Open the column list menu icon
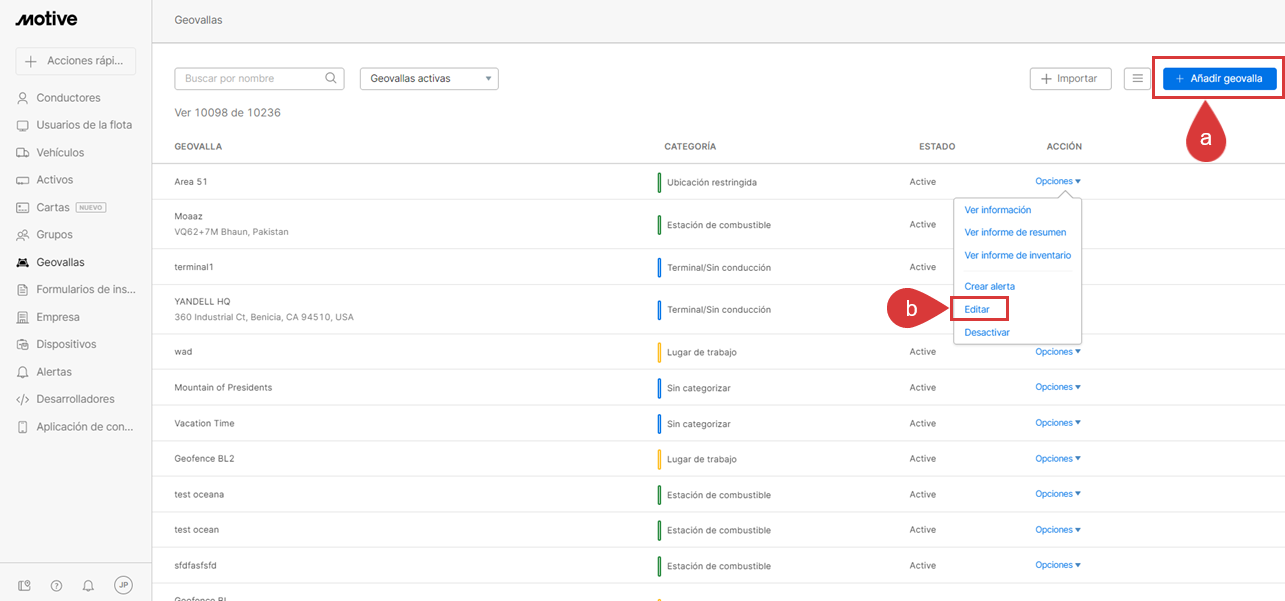The height and width of the screenshot is (601, 1285). click(x=1137, y=78)
